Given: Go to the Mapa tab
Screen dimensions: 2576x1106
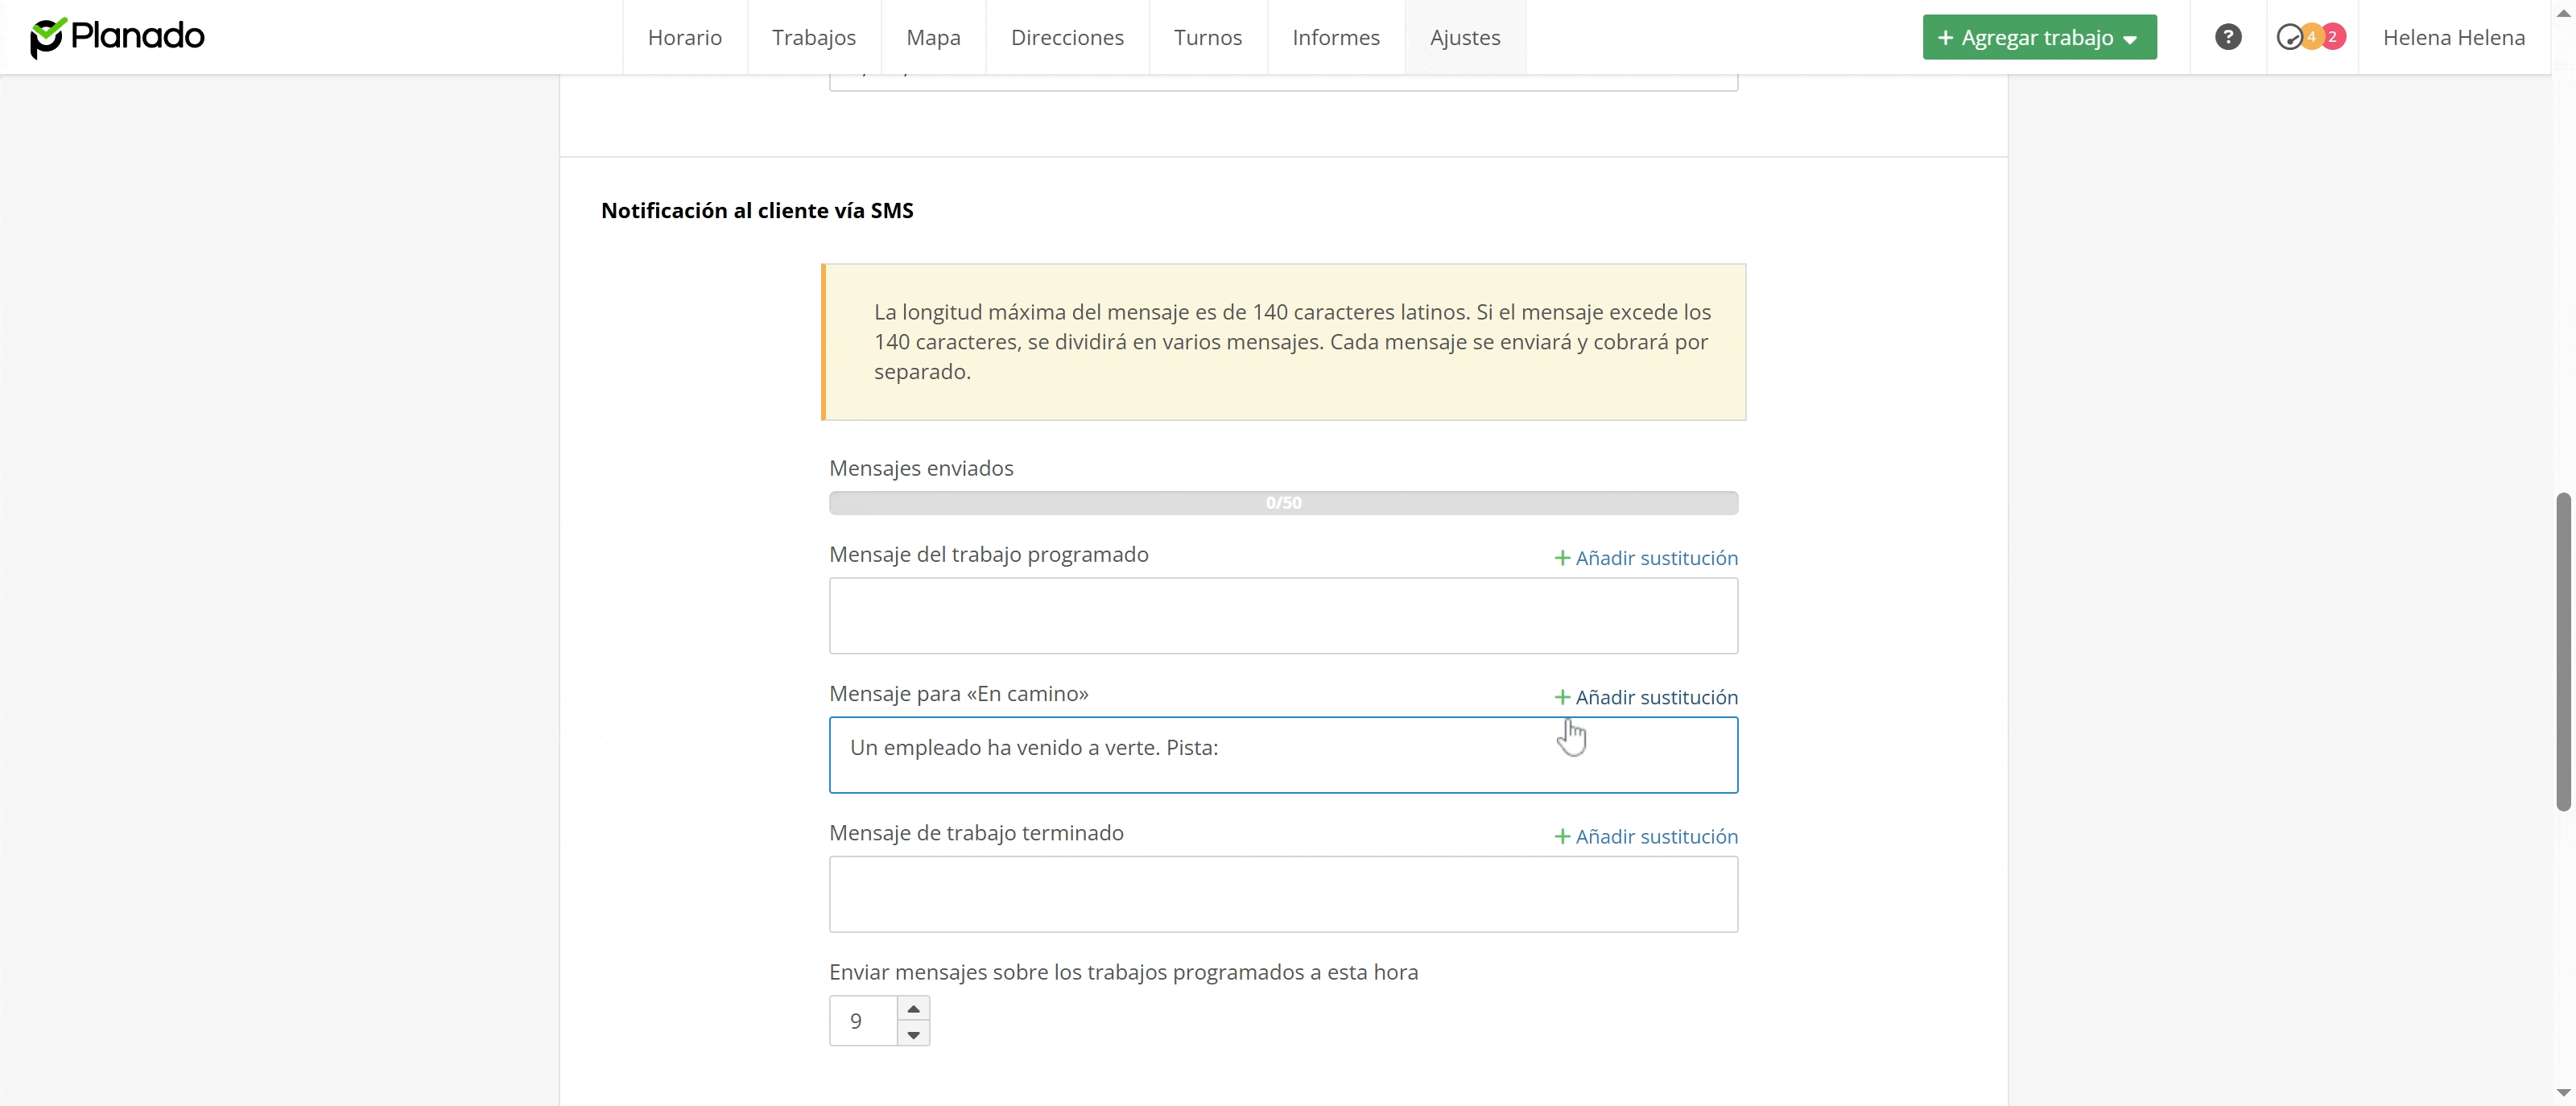Looking at the screenshot, I should (x=932, y=37).
